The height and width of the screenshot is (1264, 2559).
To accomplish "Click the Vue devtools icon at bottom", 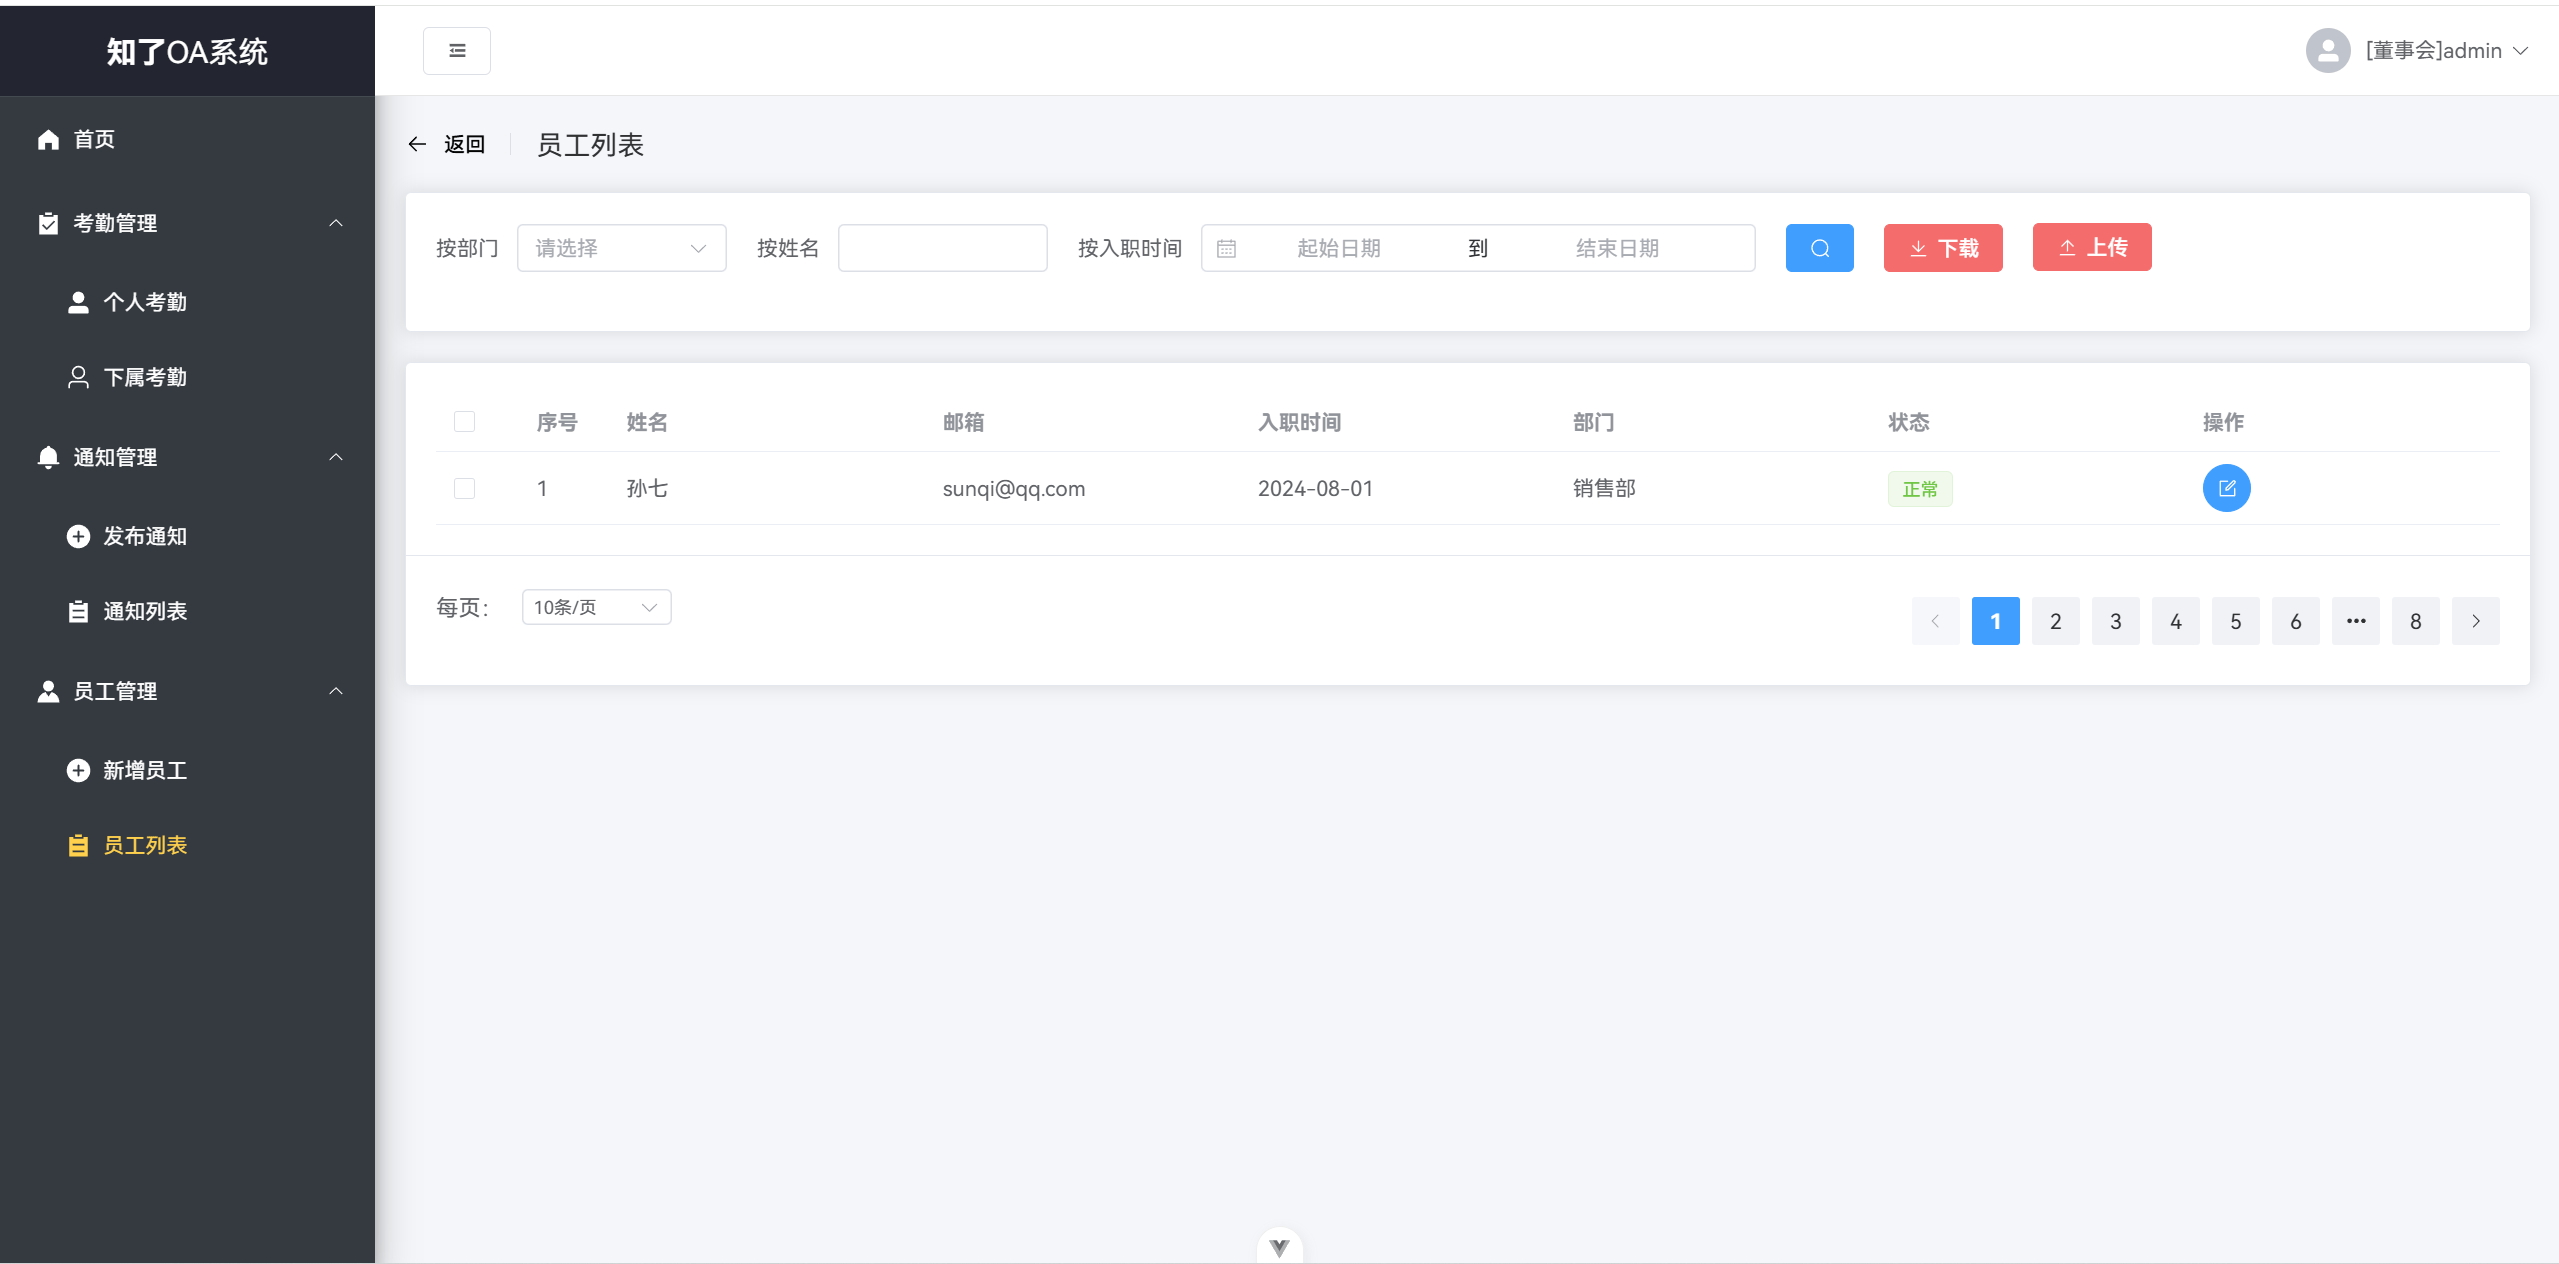I will (x=1279, y=1247).
